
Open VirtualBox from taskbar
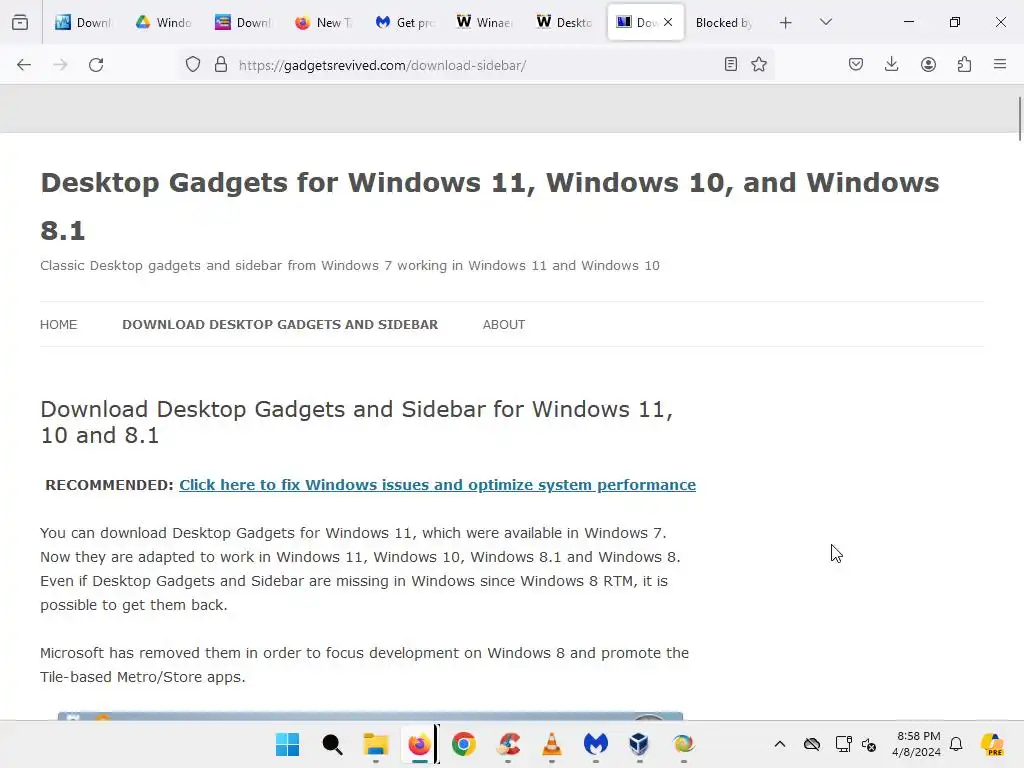[639, 744]
